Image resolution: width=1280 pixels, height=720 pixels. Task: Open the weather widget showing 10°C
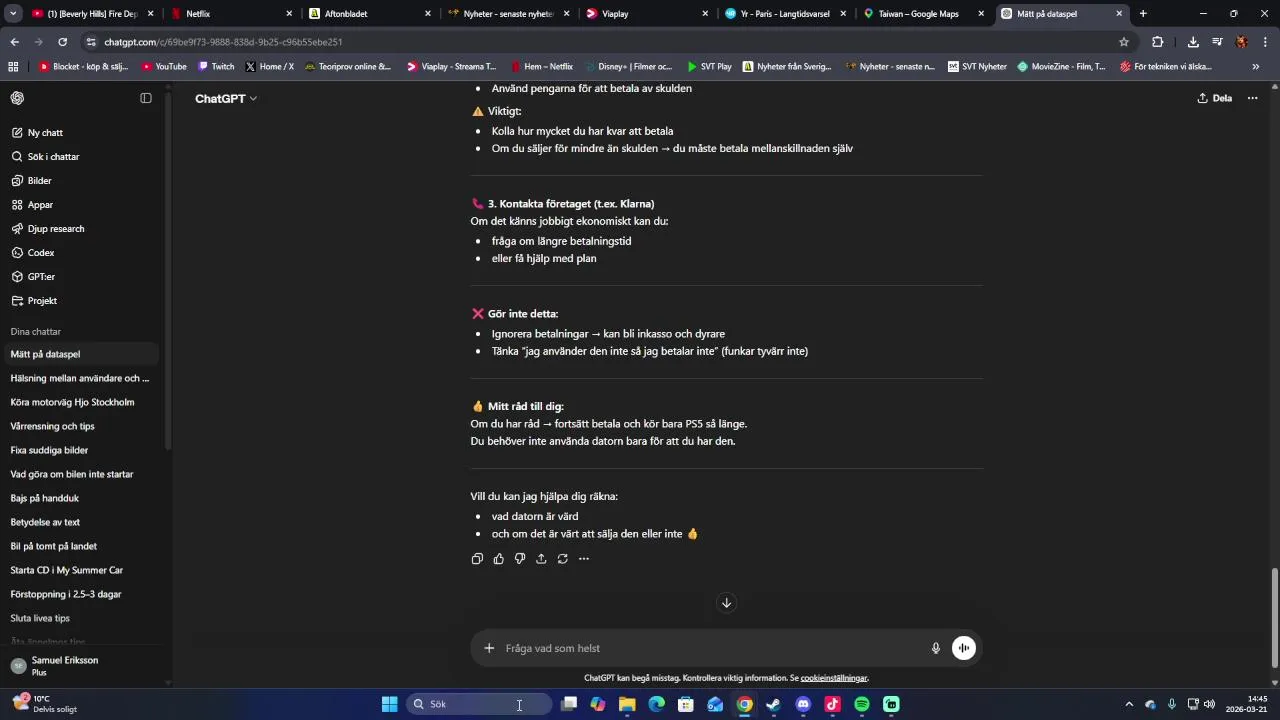pyautogui.click(x=45, y=704)
